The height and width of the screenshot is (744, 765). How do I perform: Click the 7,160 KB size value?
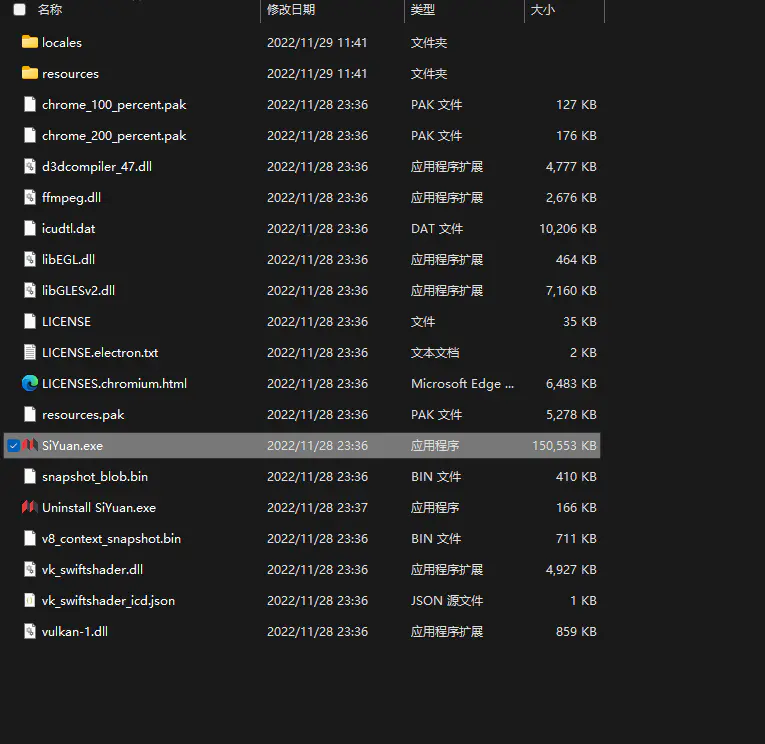tap(571, 291)
